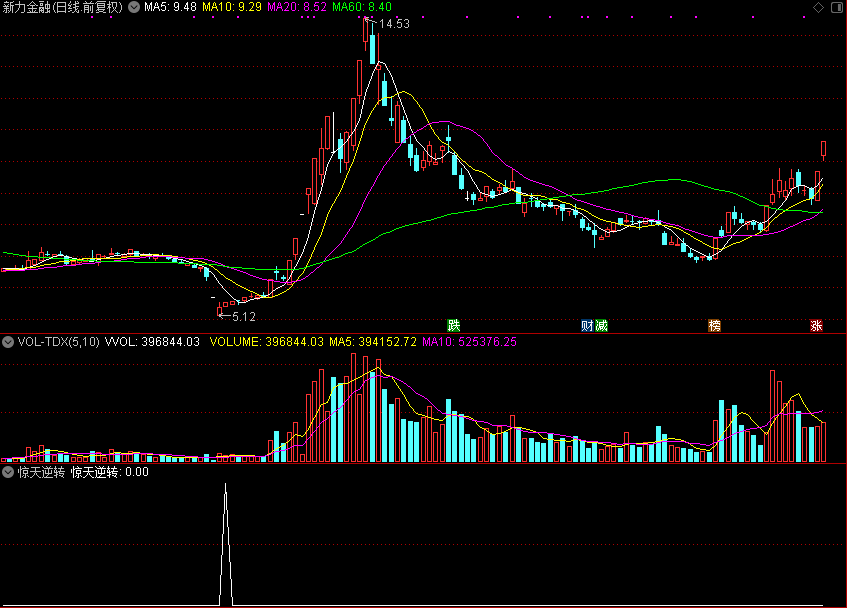Open the dropdown beside 新力金融 chart title
The image size is (847, 608).
tap(133, 7)
